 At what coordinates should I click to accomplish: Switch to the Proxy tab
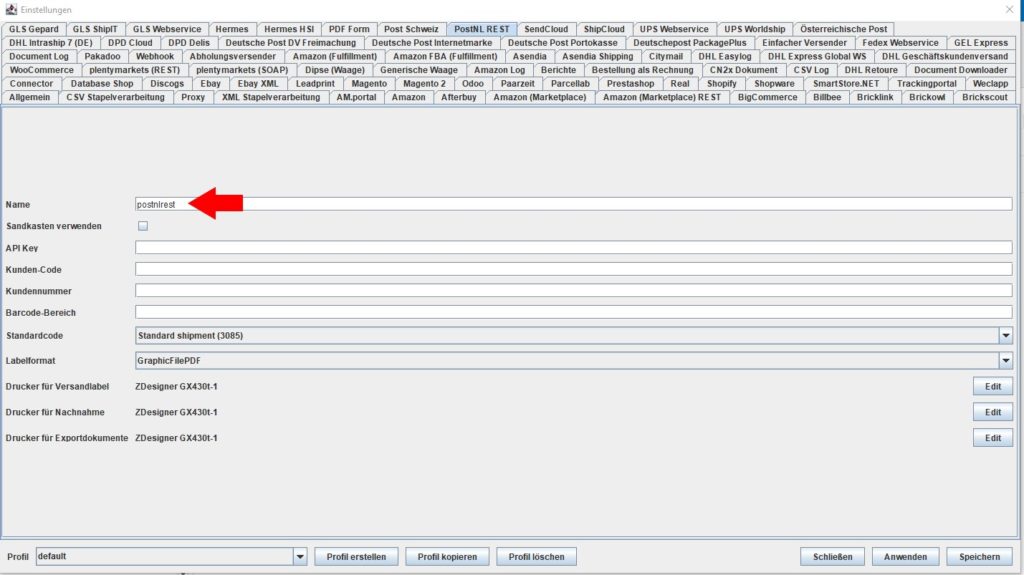(x=193, y=97)
